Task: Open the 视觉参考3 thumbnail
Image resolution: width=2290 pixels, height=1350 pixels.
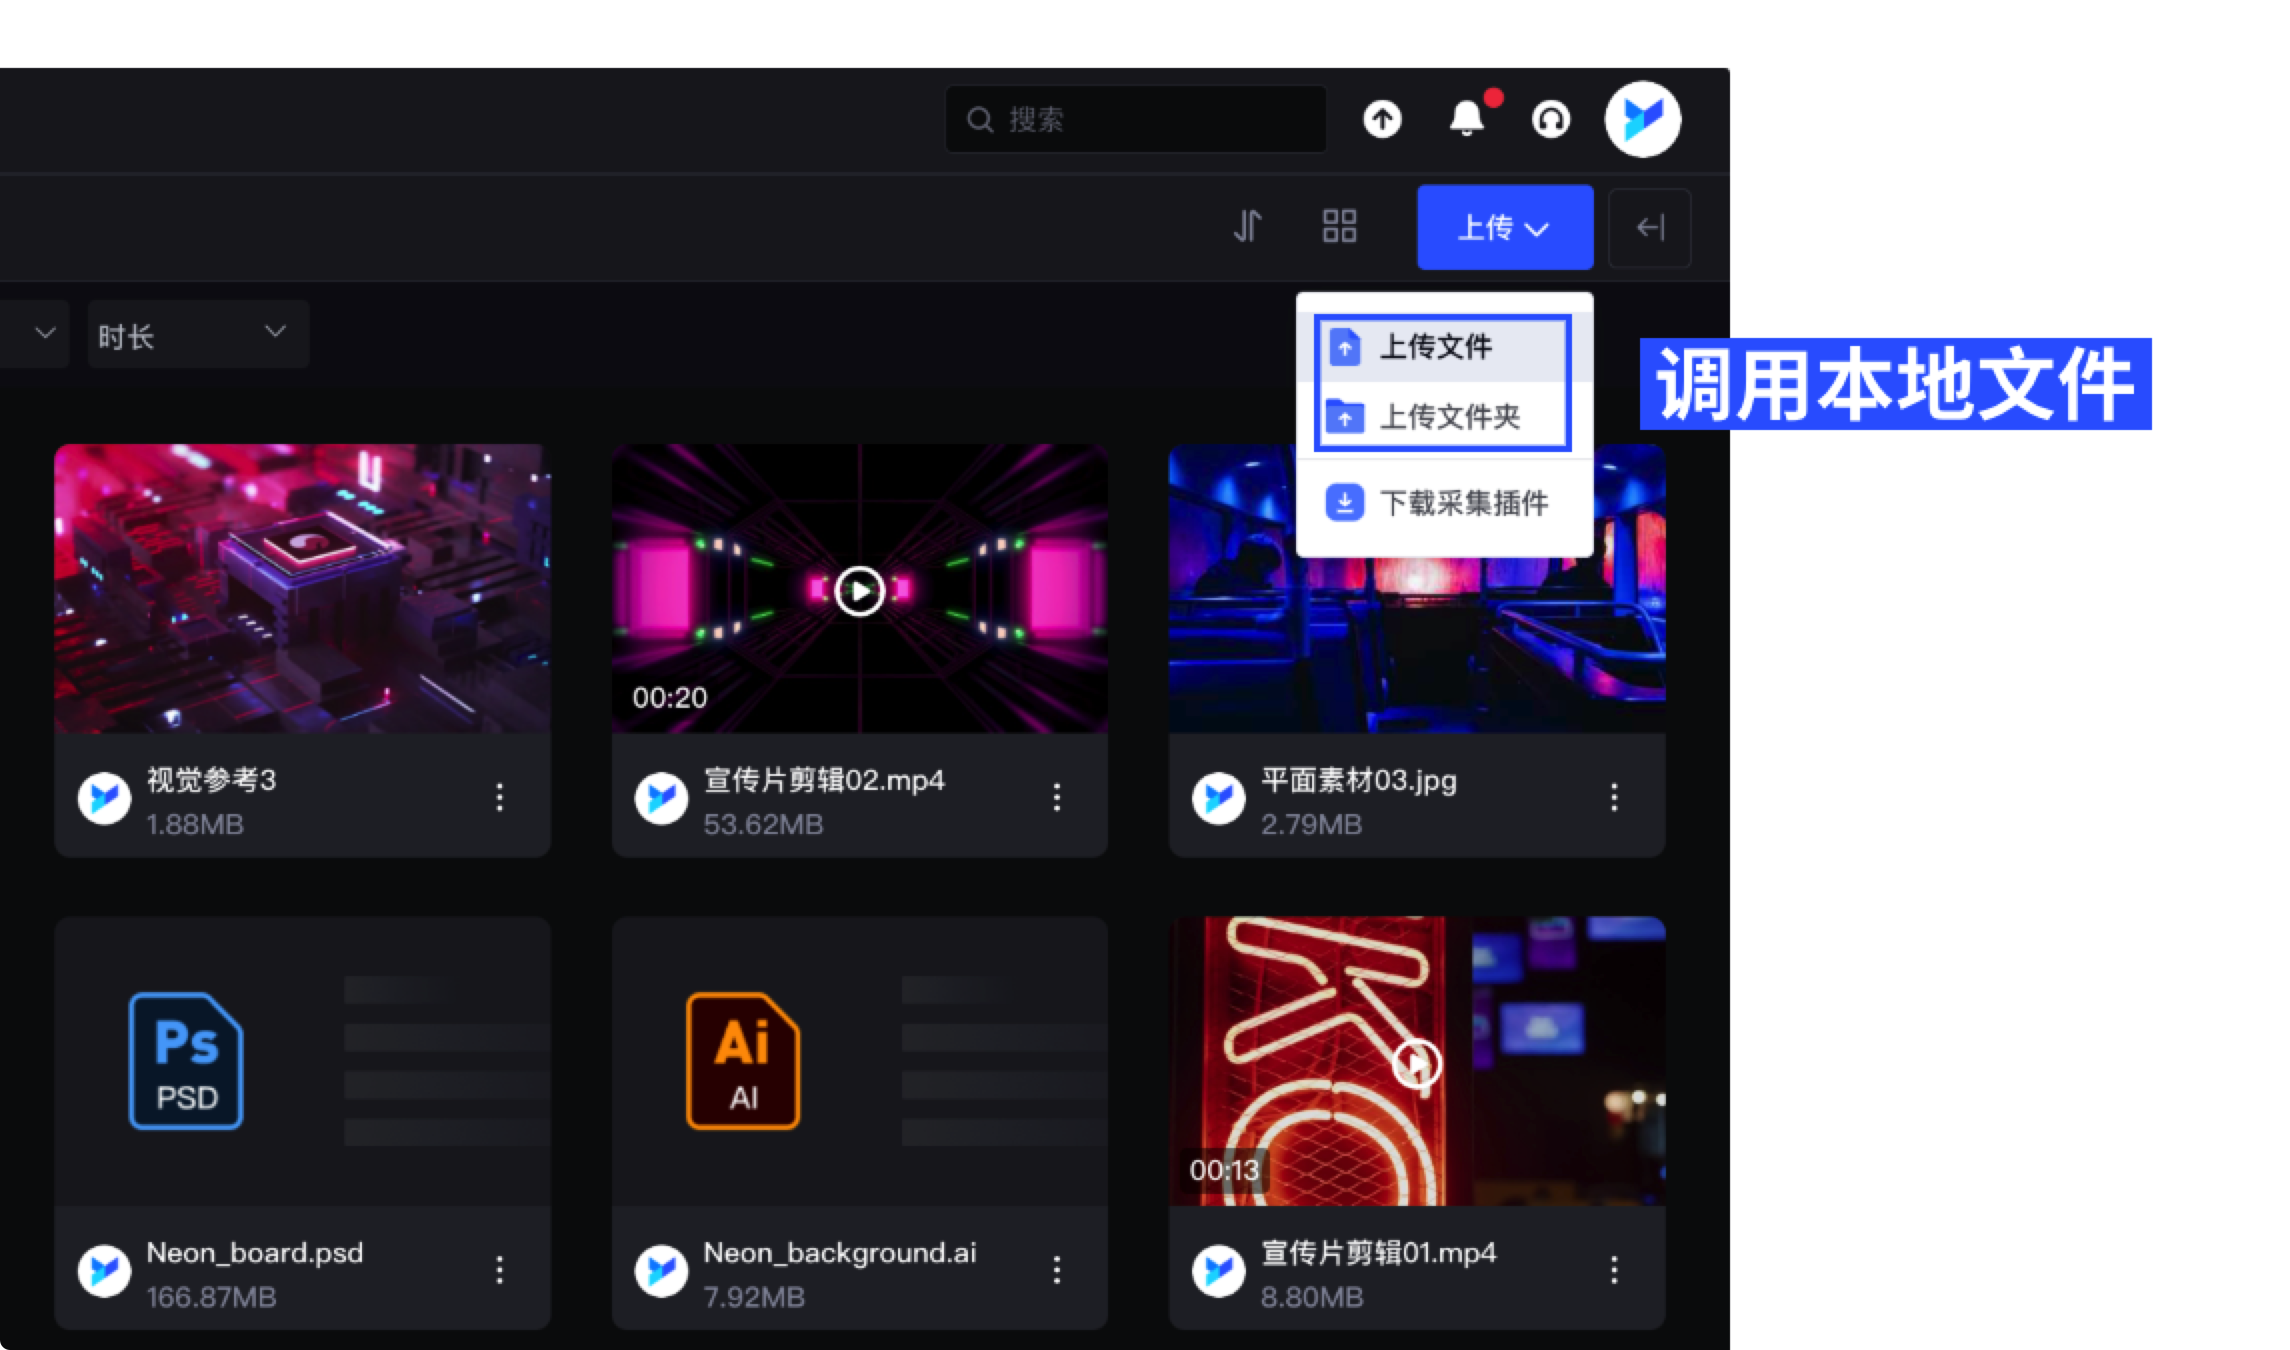Action: (x=302, y=589)
